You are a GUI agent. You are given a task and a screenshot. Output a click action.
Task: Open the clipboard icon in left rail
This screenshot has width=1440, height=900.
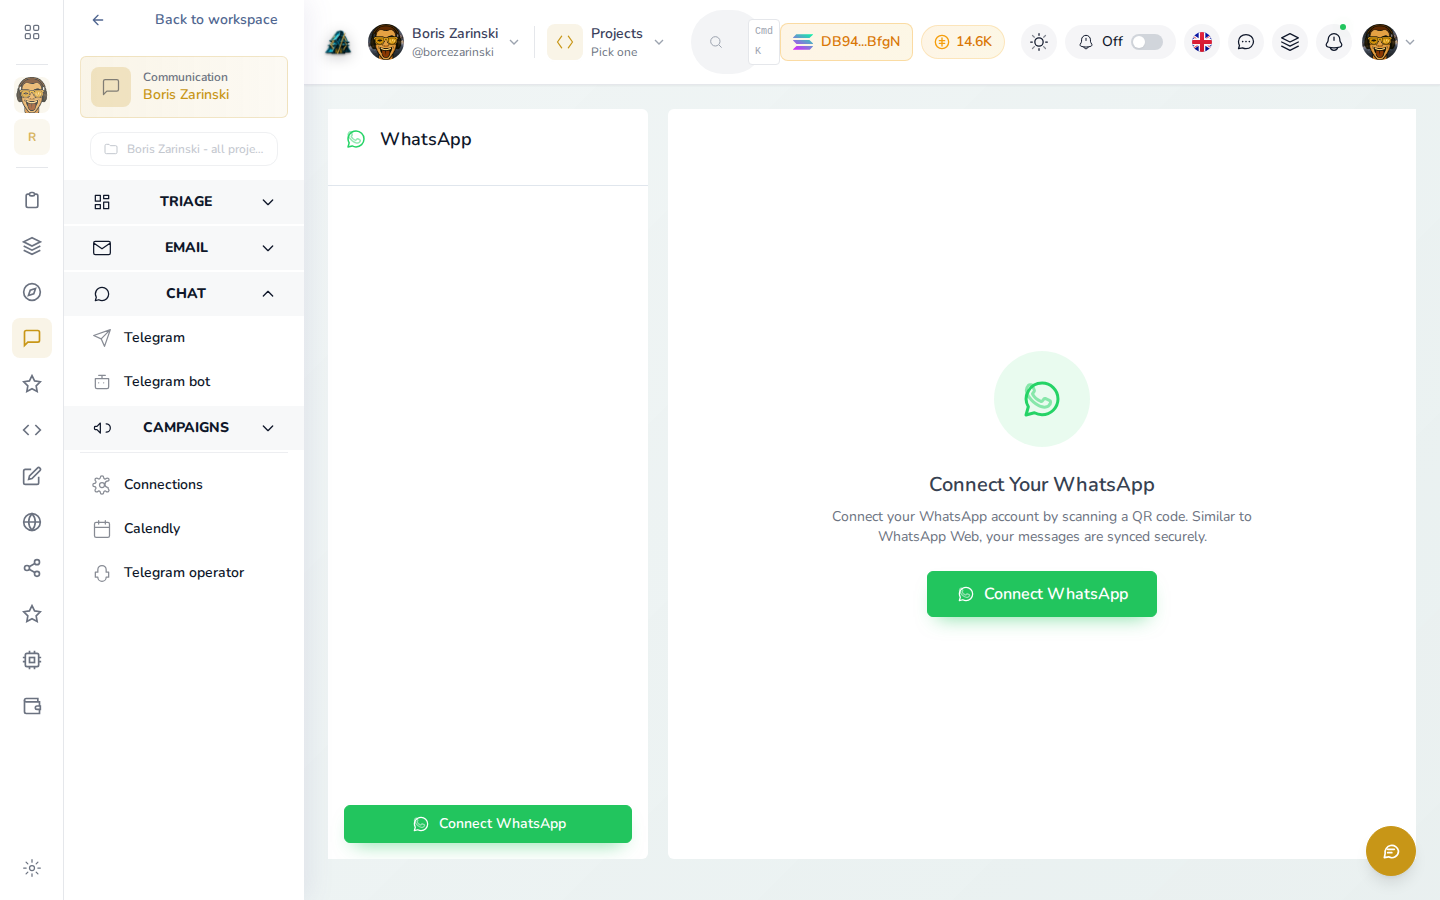click(32, 200)
